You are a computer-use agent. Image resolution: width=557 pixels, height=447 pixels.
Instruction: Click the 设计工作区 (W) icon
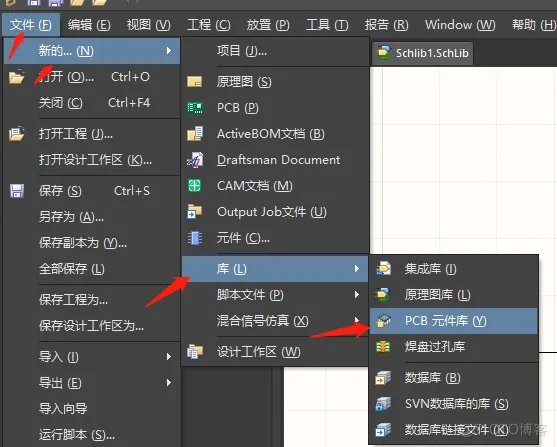point(195,352)
